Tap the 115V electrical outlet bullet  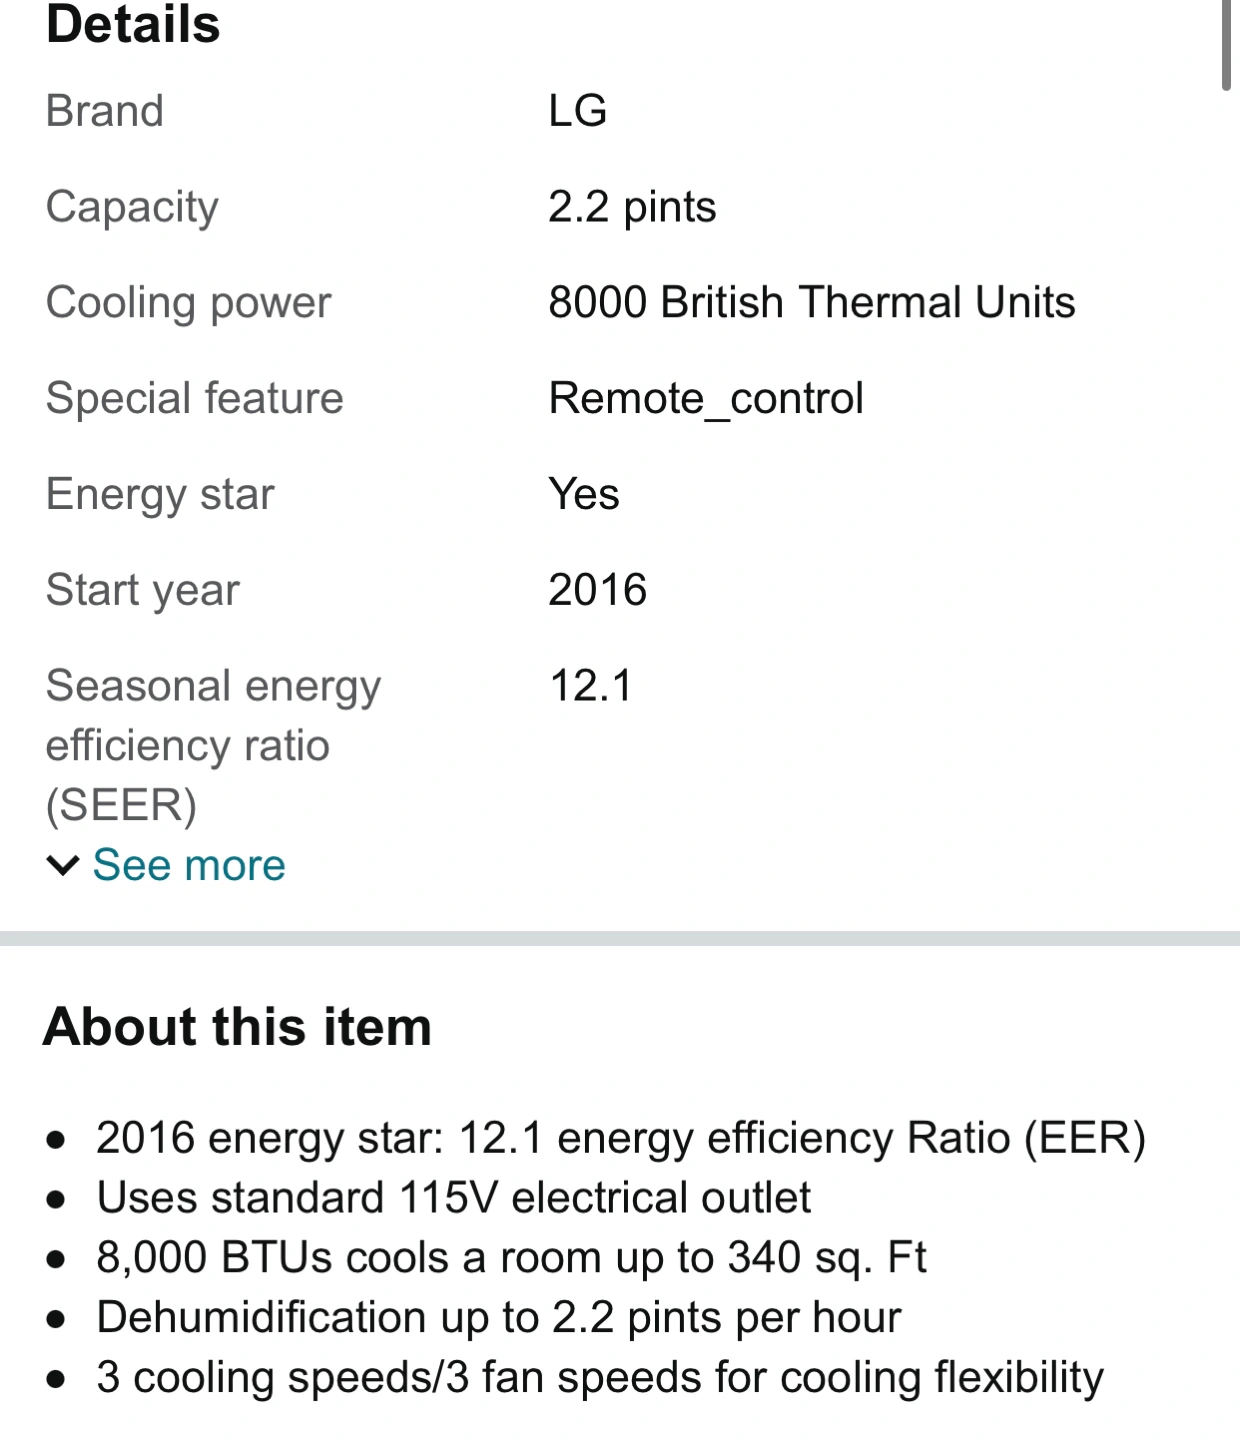pyautogui.click(x=453, y=1198)
